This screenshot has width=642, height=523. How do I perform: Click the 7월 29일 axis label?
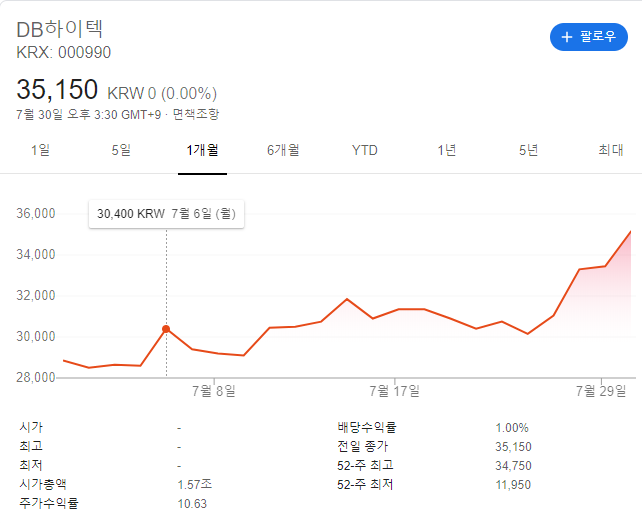tap(601, 391)
